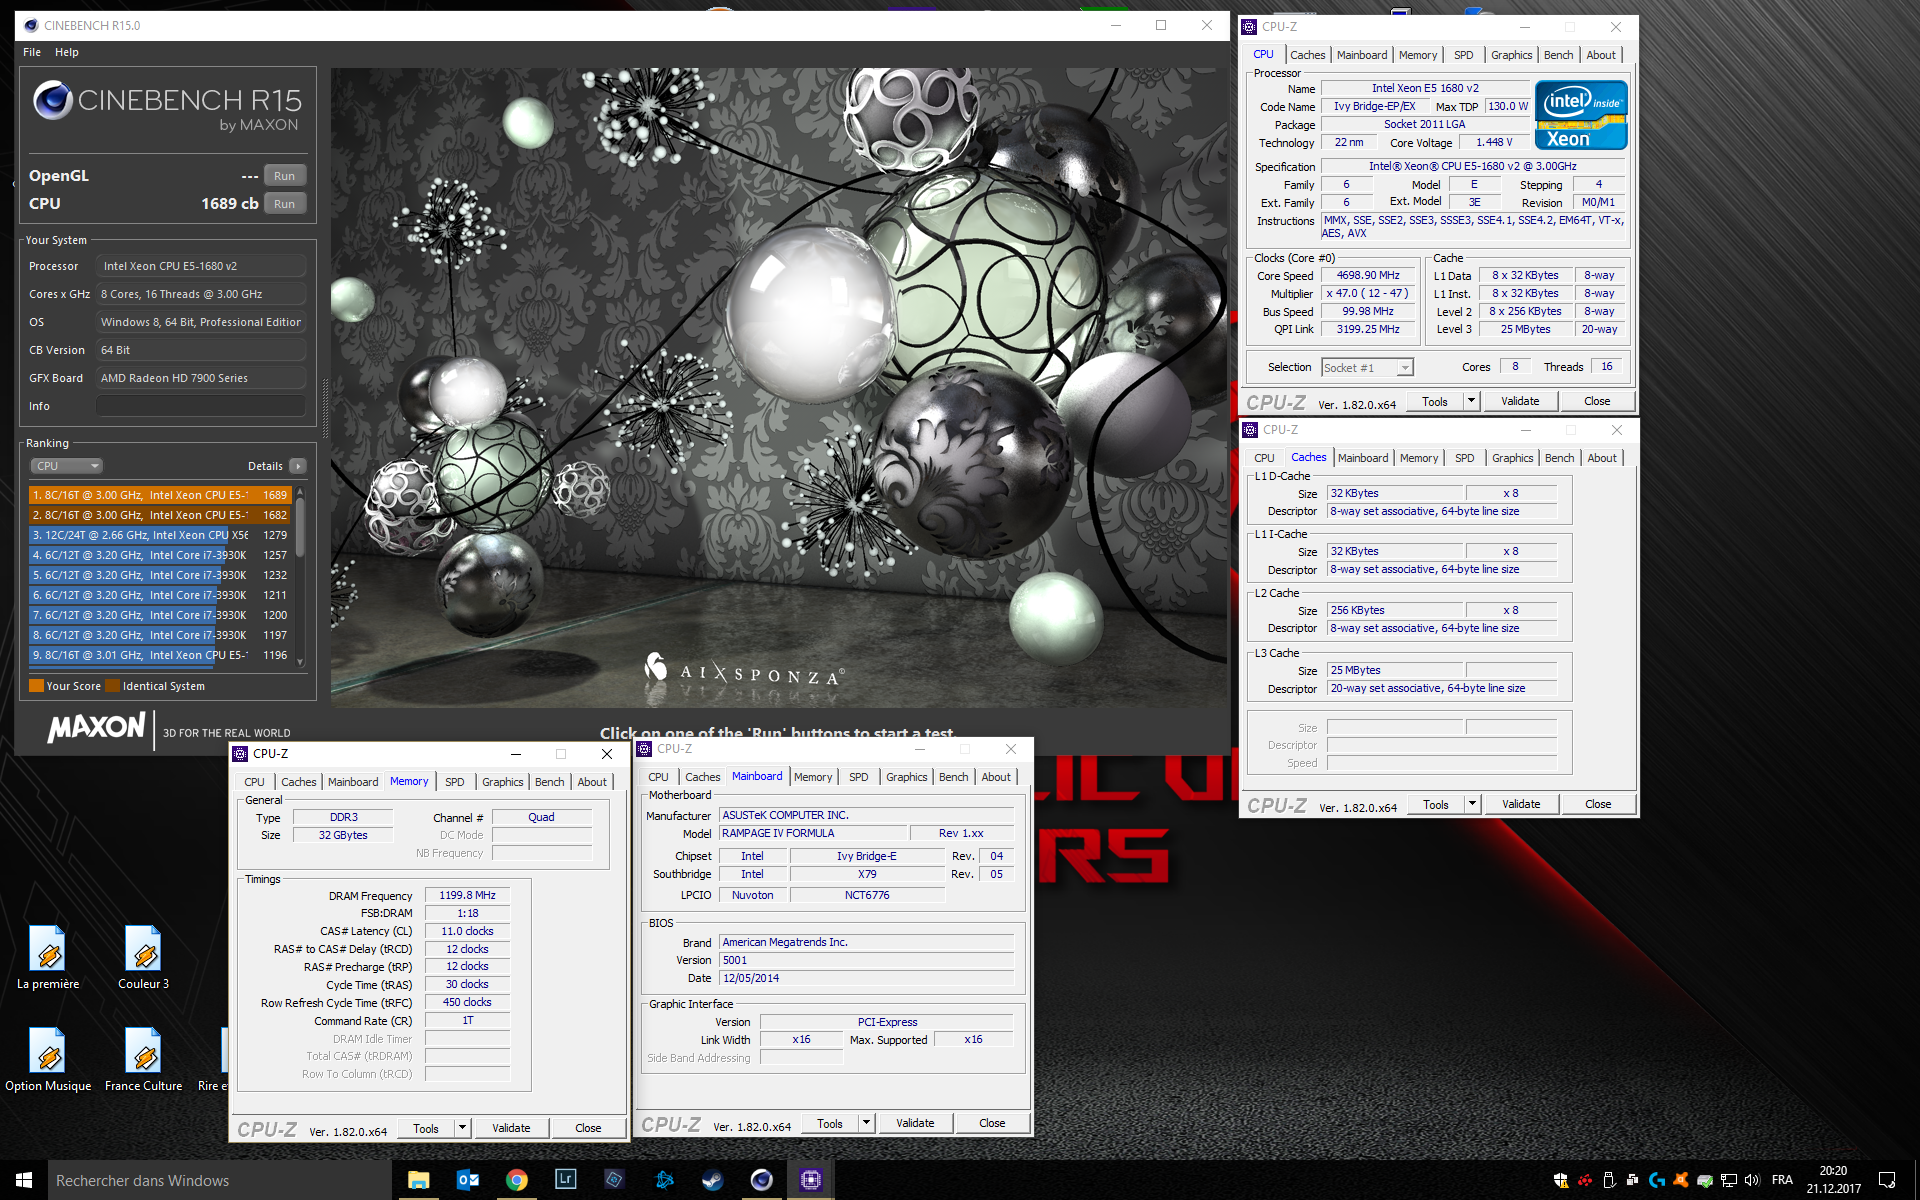Image resolution: width=1920 pixels, height=1200 pixels.
Task: Click the ranking list scrollbar thumb
Action: [x=300, y=527]
